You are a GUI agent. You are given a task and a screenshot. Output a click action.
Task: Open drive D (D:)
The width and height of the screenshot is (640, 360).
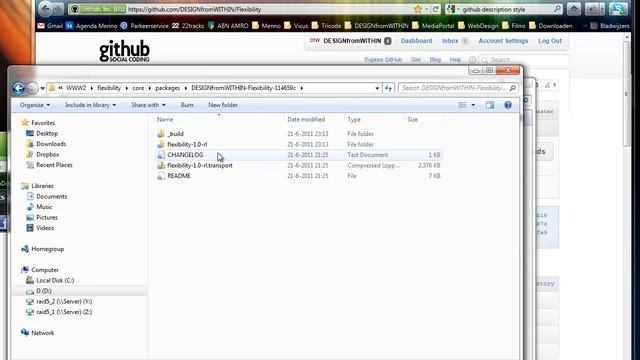(x=43, y=291)
